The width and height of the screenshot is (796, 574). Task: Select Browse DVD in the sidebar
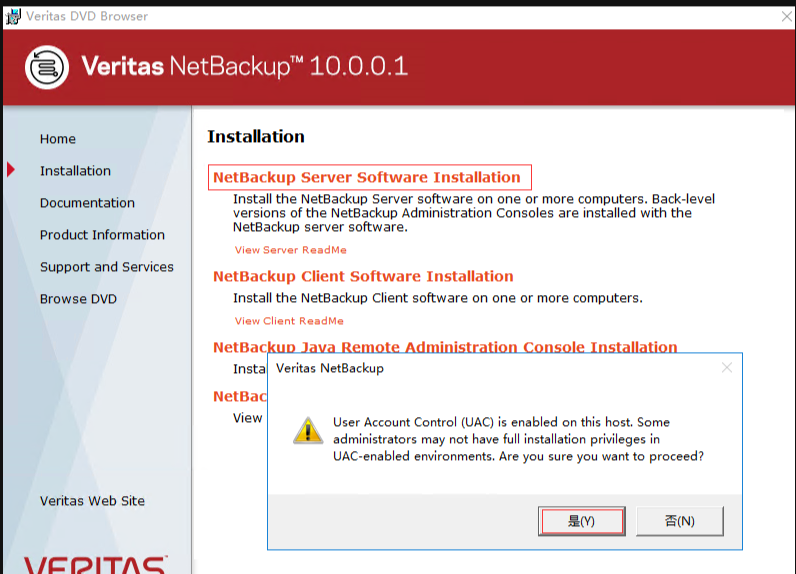click(x=78, y=299)
